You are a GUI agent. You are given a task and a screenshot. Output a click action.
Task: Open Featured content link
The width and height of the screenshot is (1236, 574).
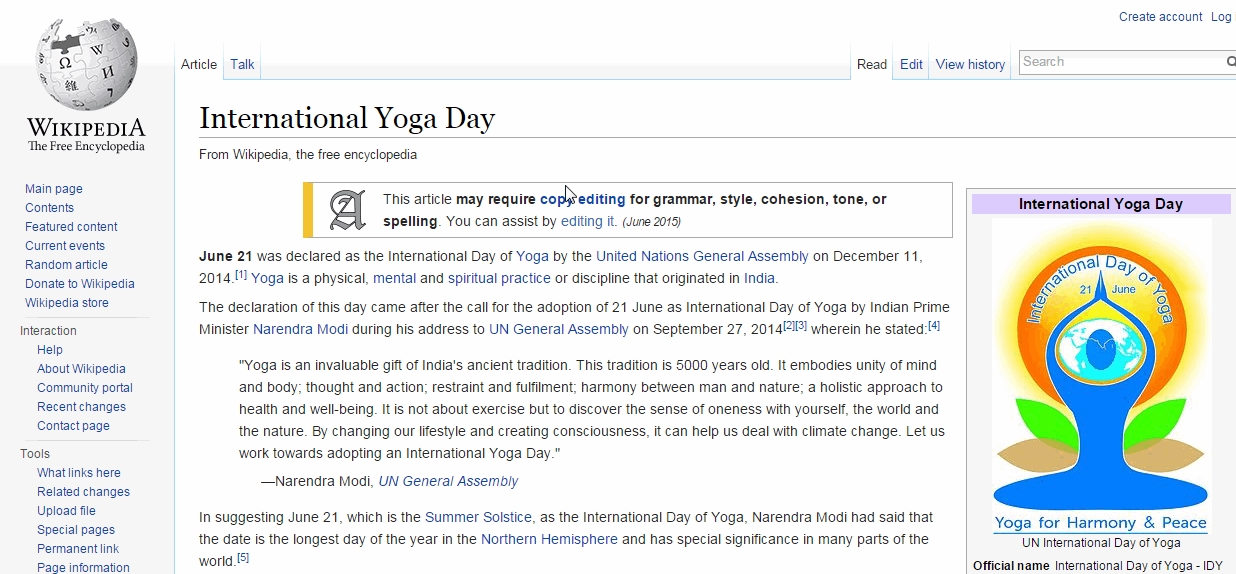(x=71, y=227)
